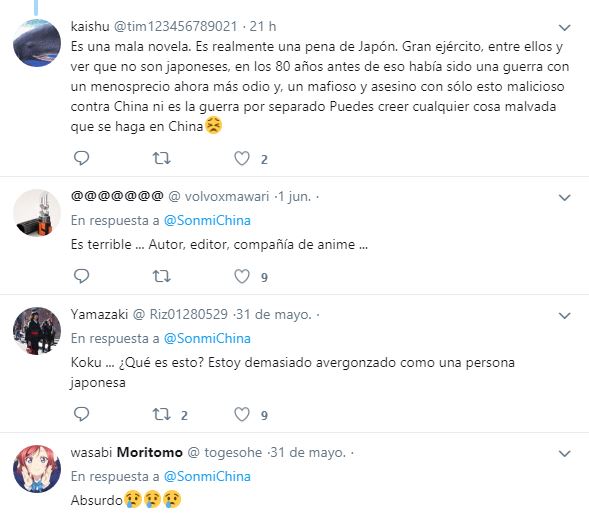Open options chevron on wasabi Moritomo's tweet
This screenshot has width=589, height=517.
coord(564,454)
